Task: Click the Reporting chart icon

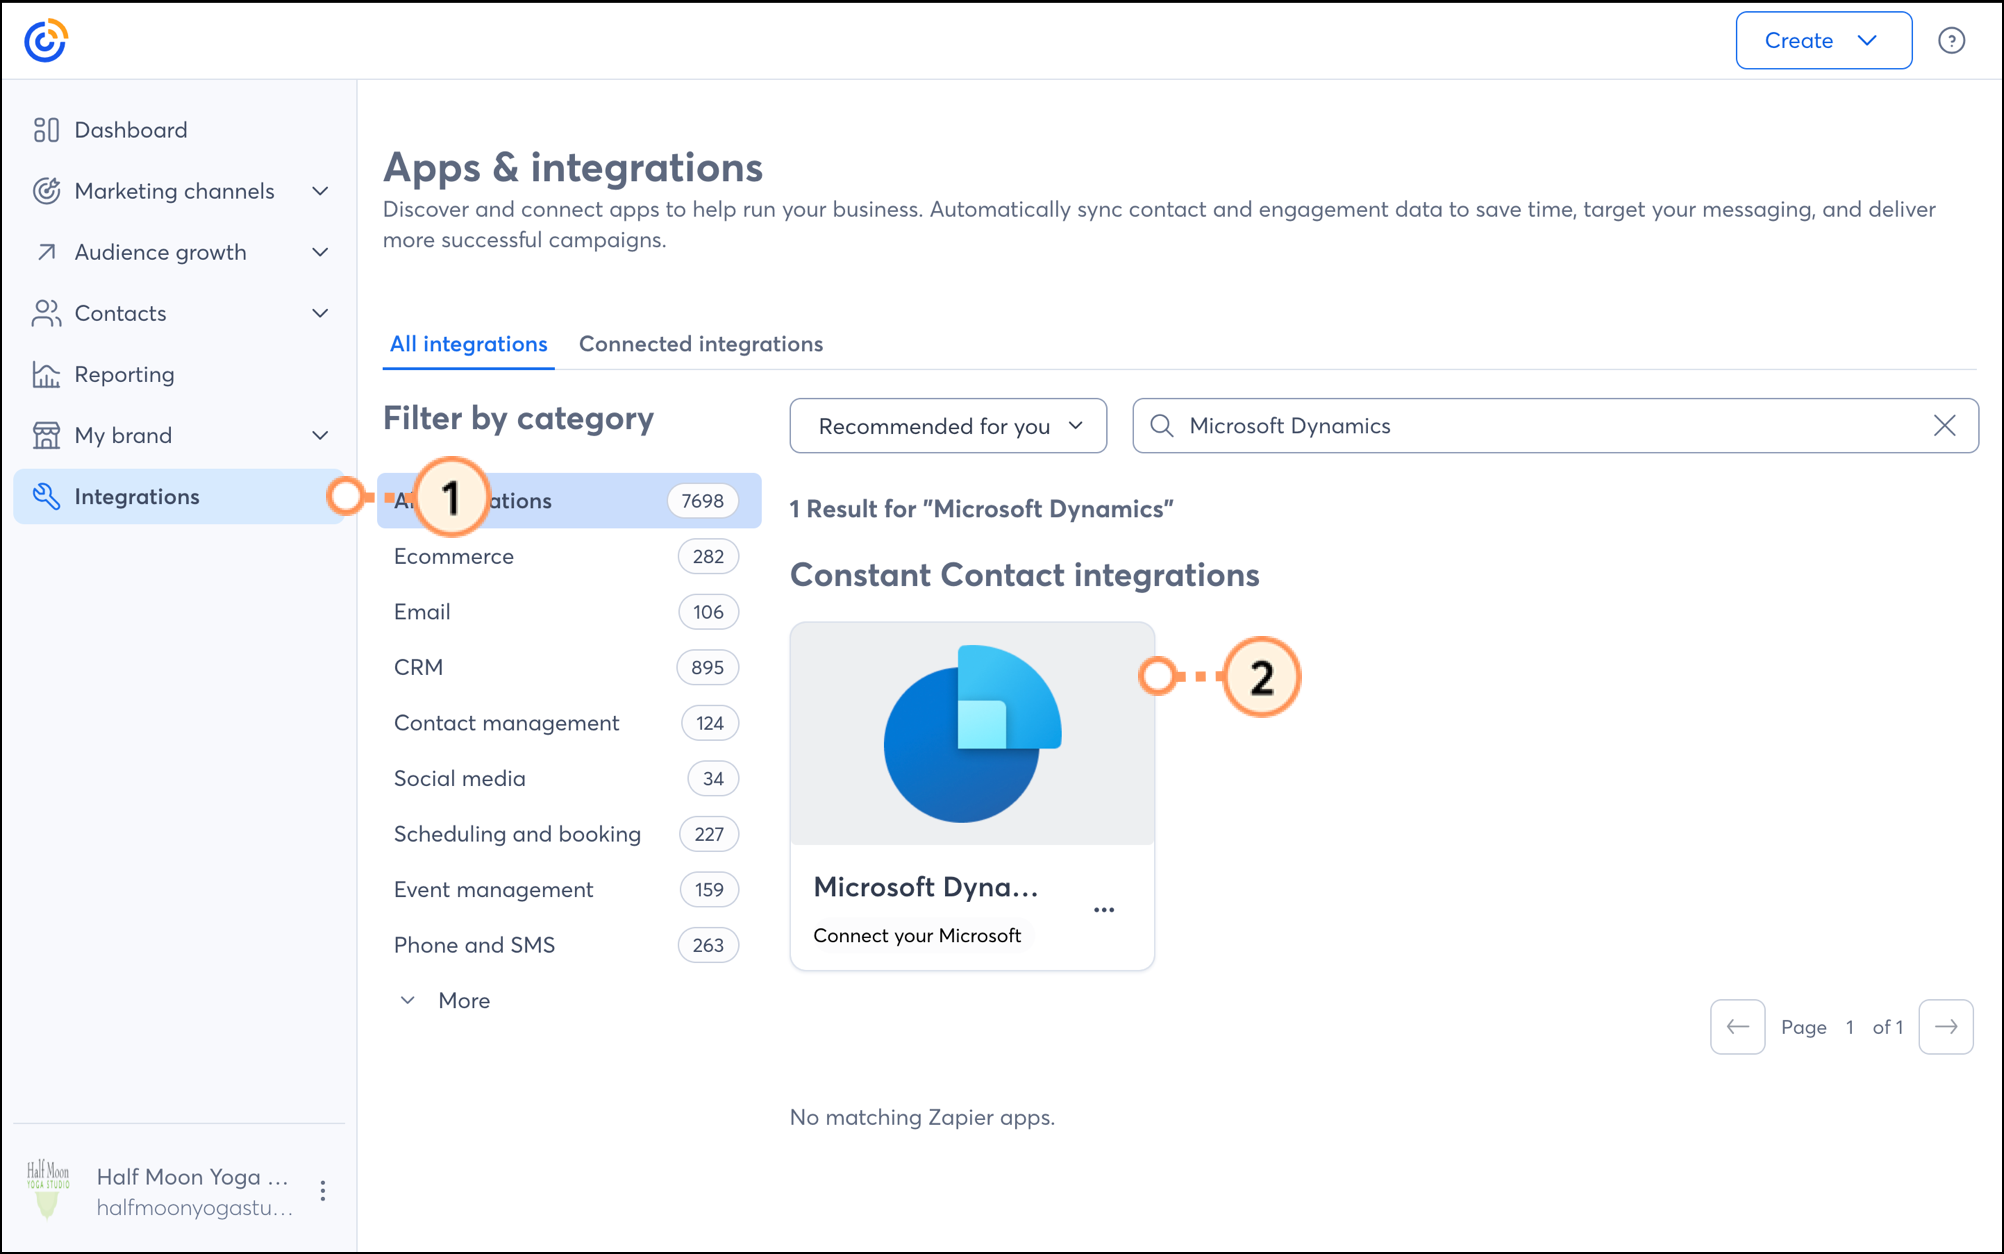Action: (x=46, y=374)
